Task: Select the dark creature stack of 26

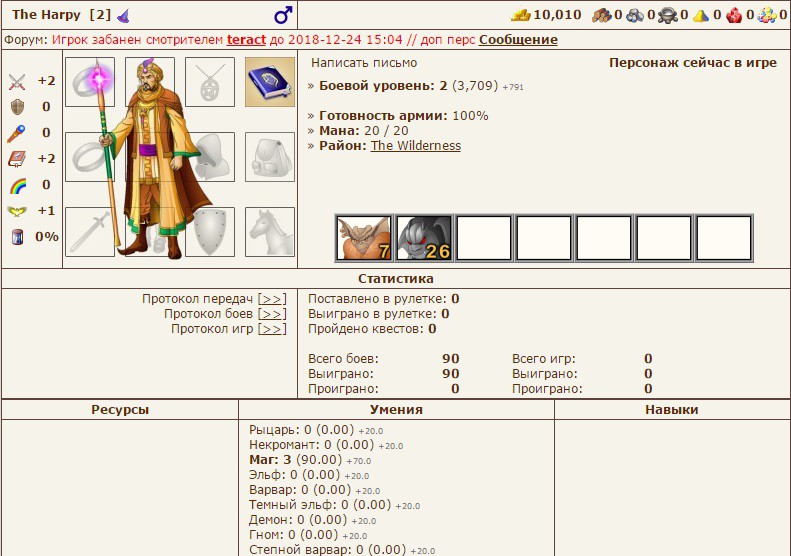Action: pyautogui.click(x=424, y=238)
